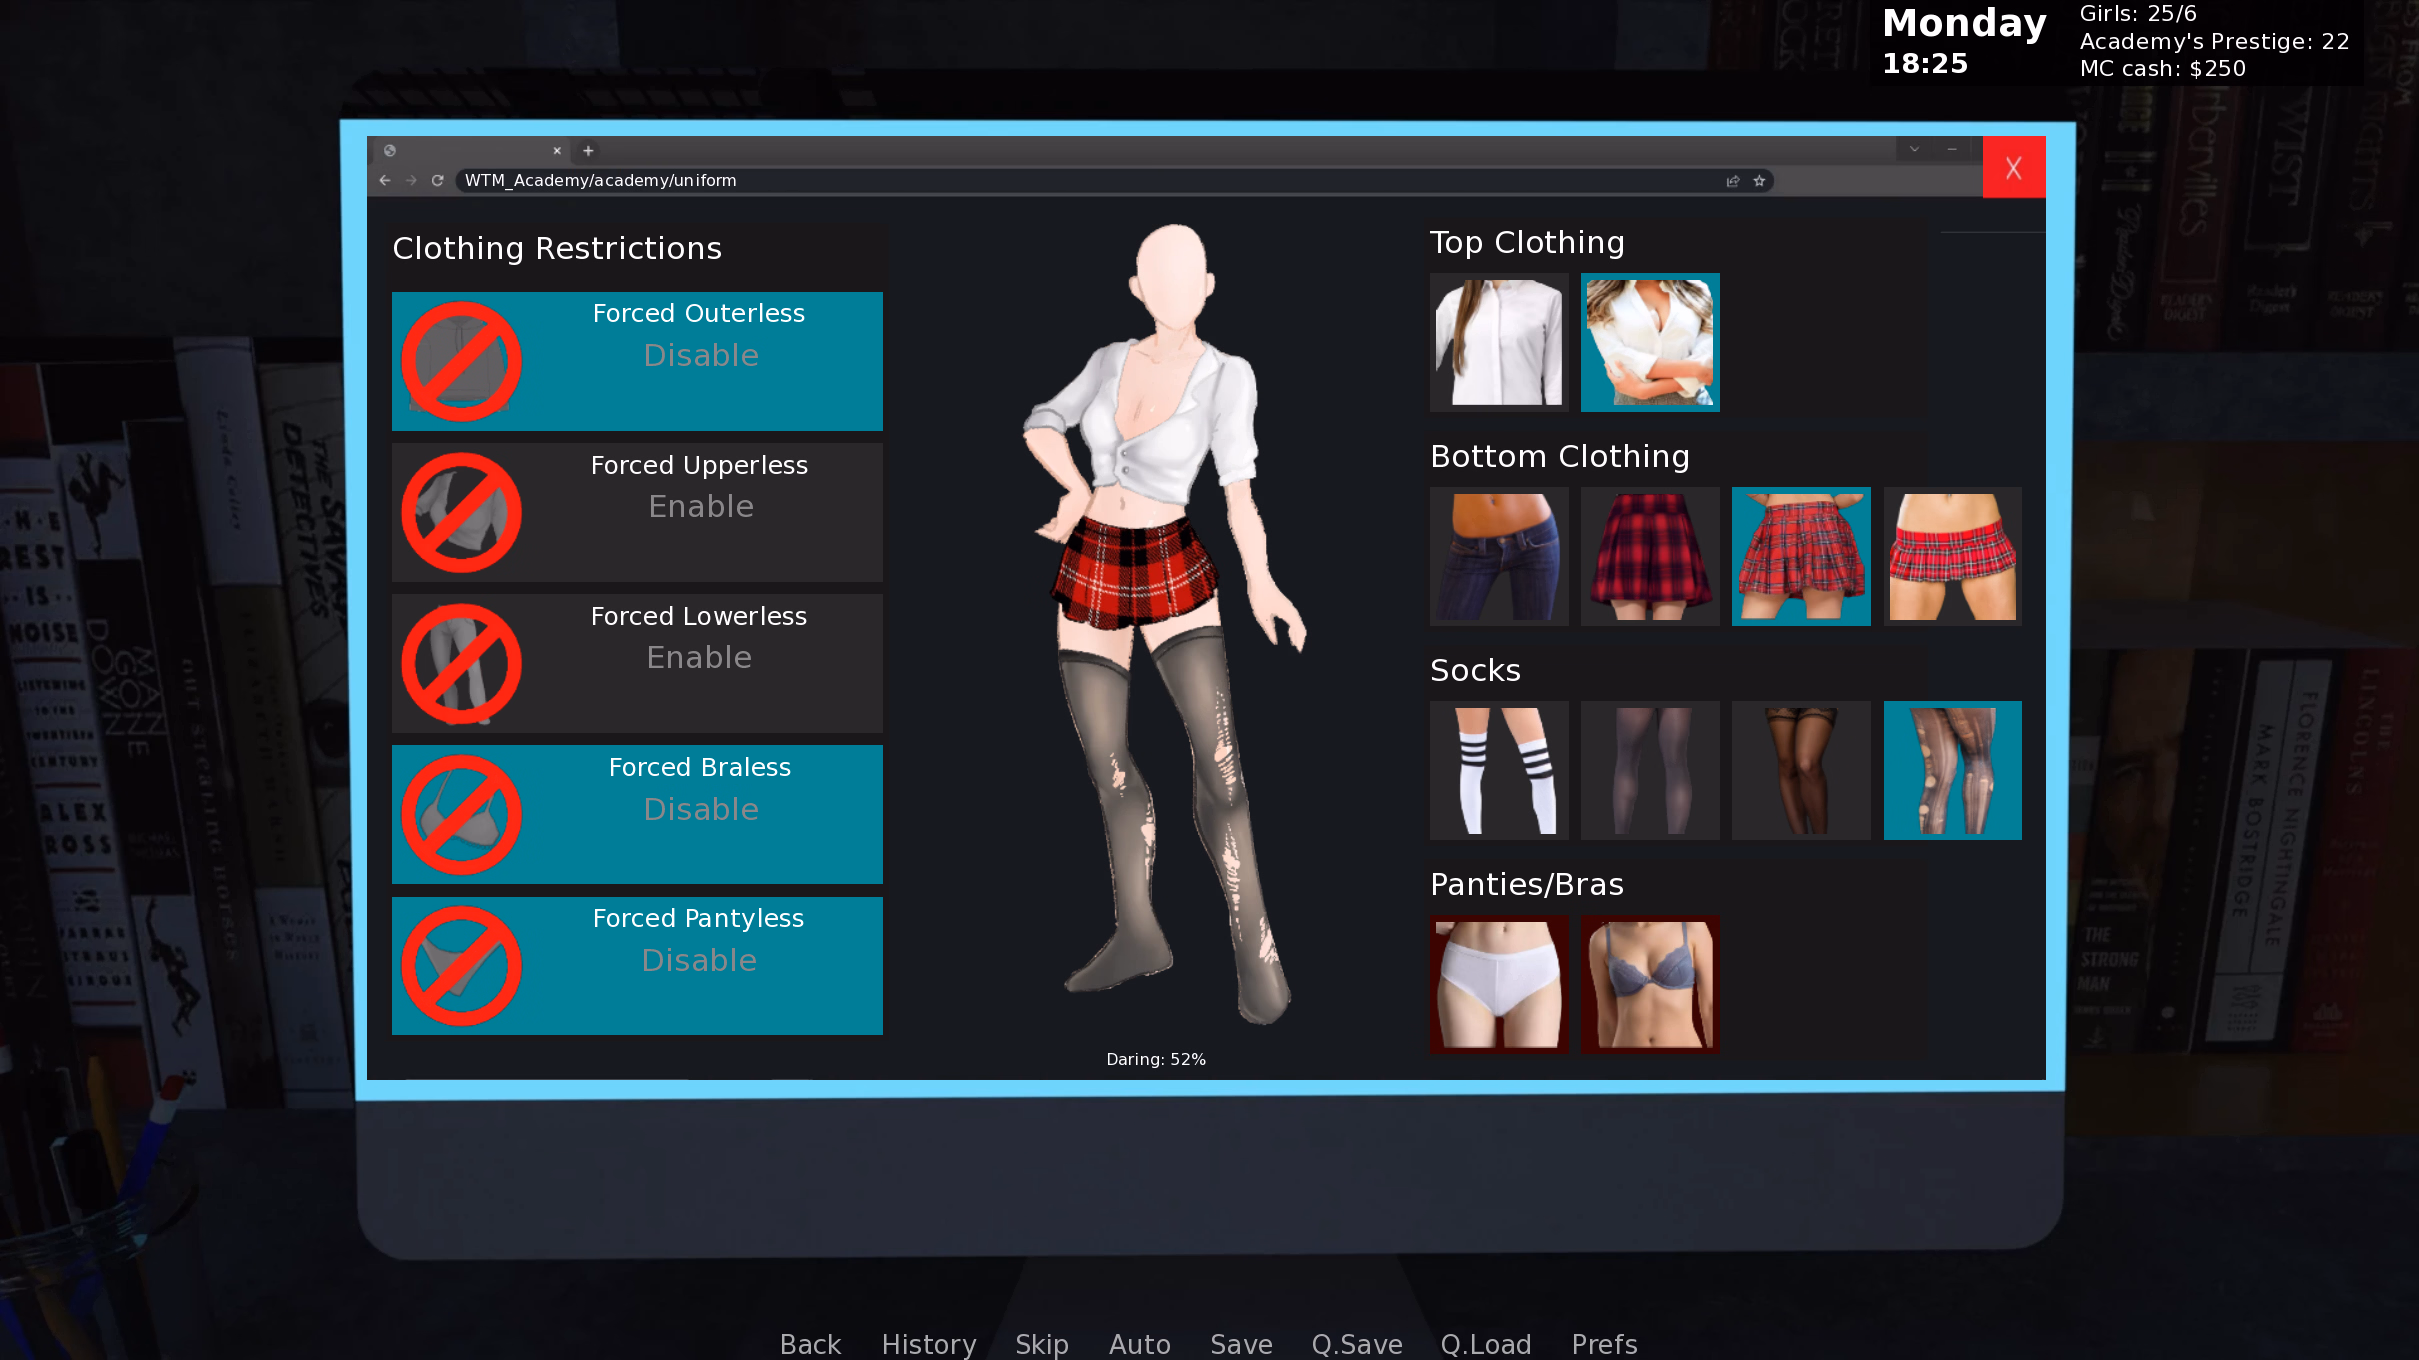This screenshot has width=2419, height=1360.
Task: Disable the Forced Outerless restriction
Action: pos(700,356)
